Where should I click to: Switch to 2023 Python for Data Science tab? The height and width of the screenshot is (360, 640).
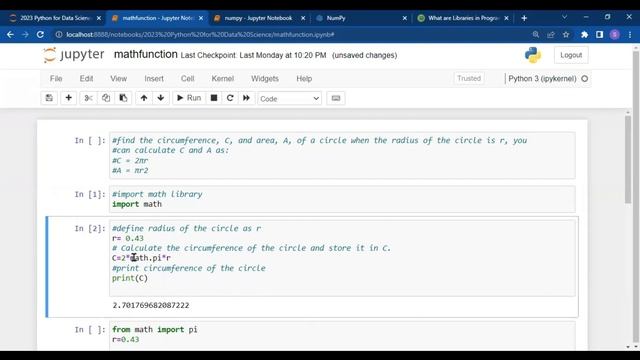tap(55, 18)
